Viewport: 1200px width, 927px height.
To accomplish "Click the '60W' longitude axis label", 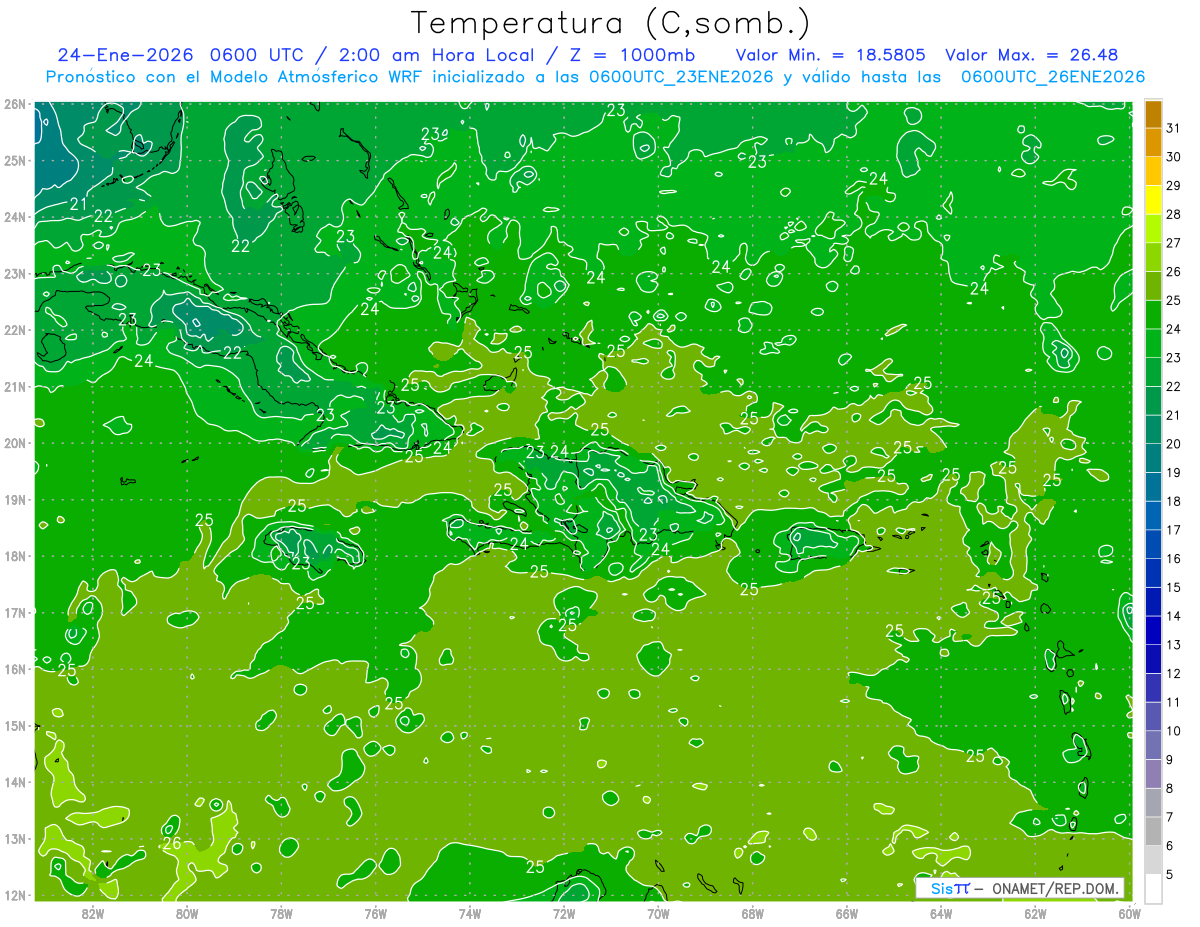I will coord(1130,913).
